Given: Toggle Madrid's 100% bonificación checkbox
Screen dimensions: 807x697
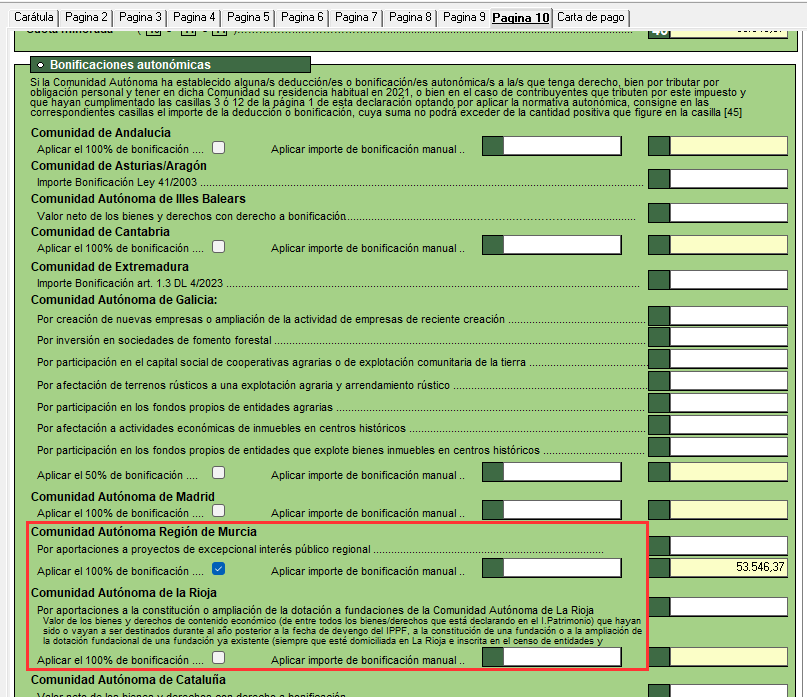Looking at the screenshot, I should coord(218,511).
